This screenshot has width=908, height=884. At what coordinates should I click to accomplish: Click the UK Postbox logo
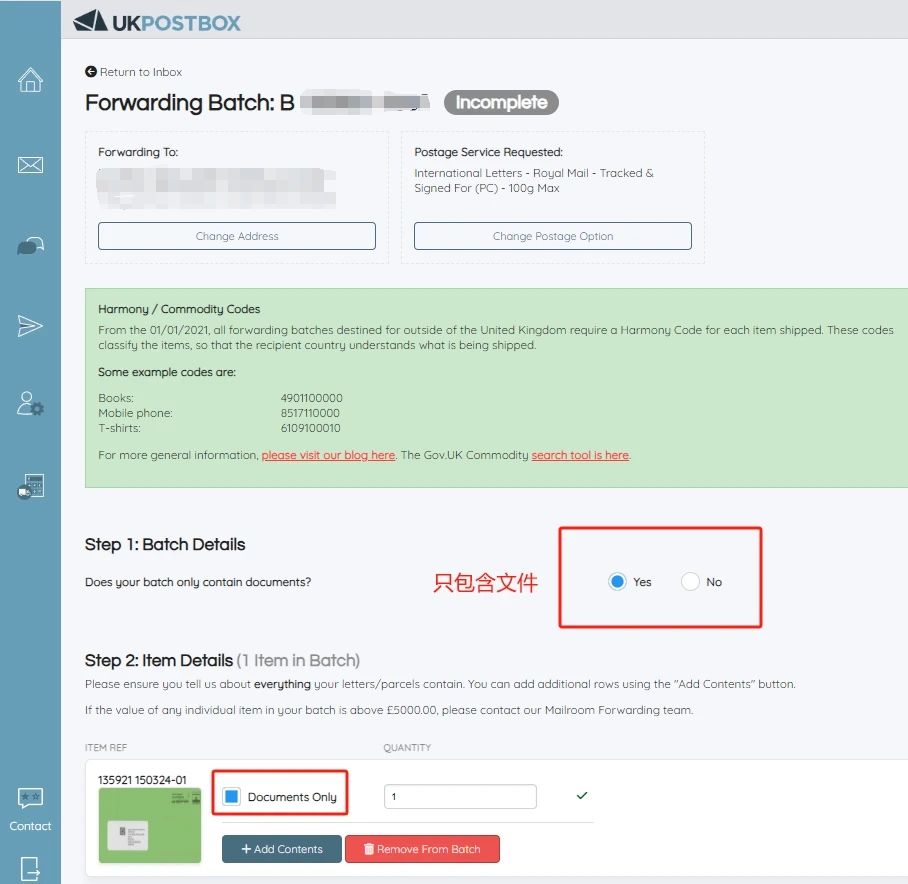pos(158,21)
